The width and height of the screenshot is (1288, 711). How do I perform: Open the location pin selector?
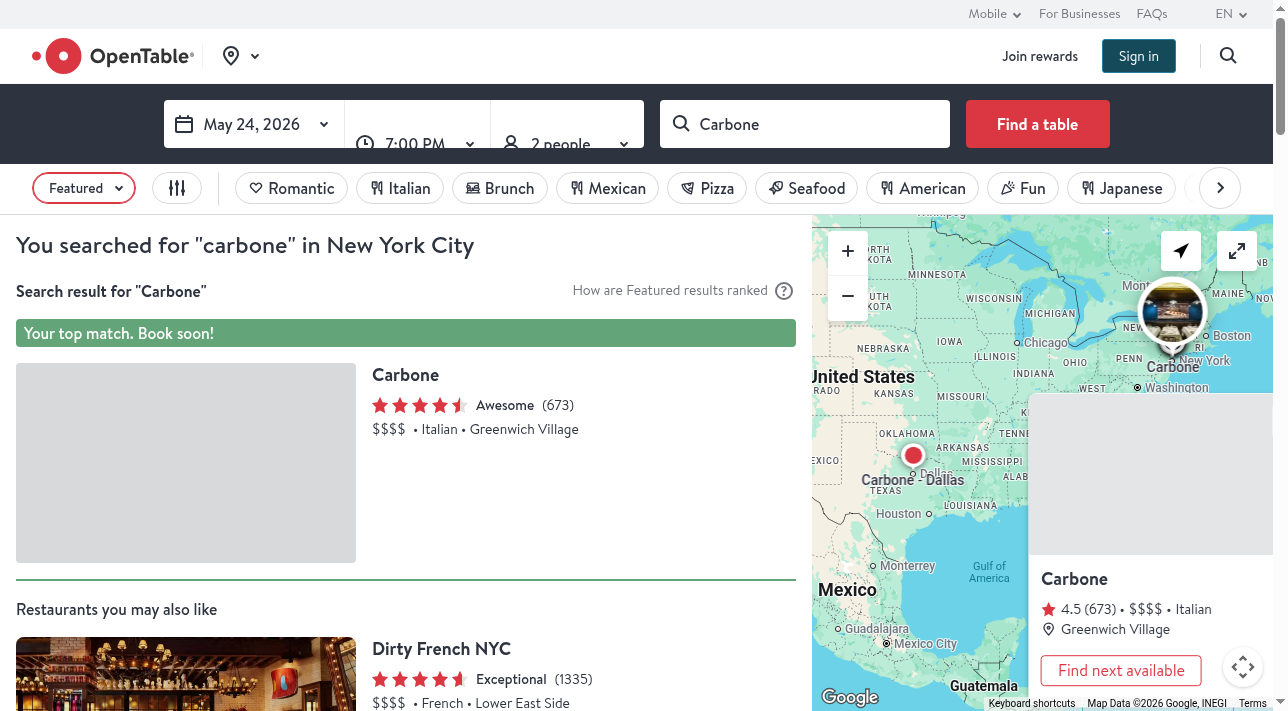point(231,56)
